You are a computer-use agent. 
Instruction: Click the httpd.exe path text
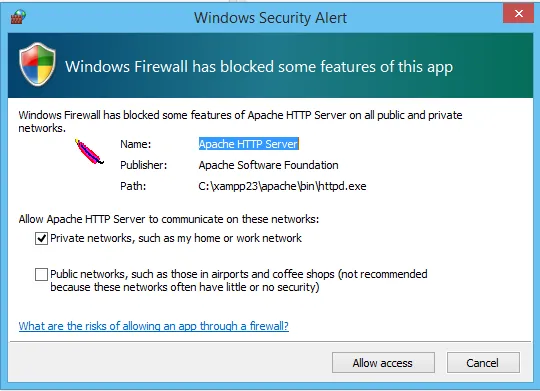tap(282, 186)
